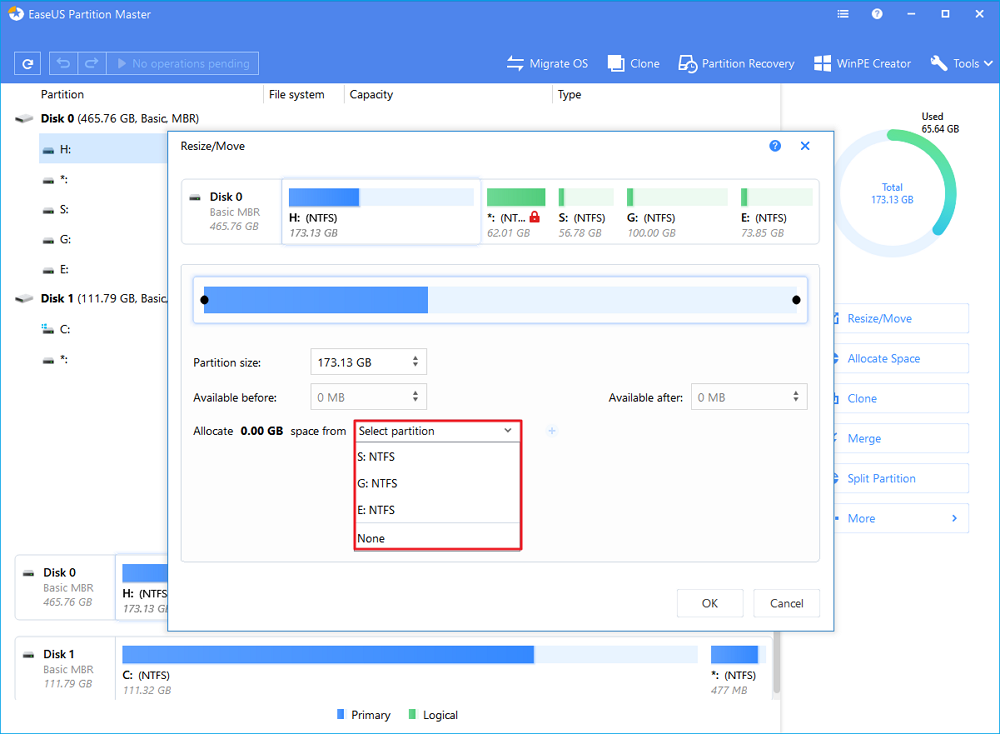Image resolution: width=1000 pixels, height=734 pixels.
Task: Select G: NTFS 100.00 GB partition block
Action: [x=677, y=212]
